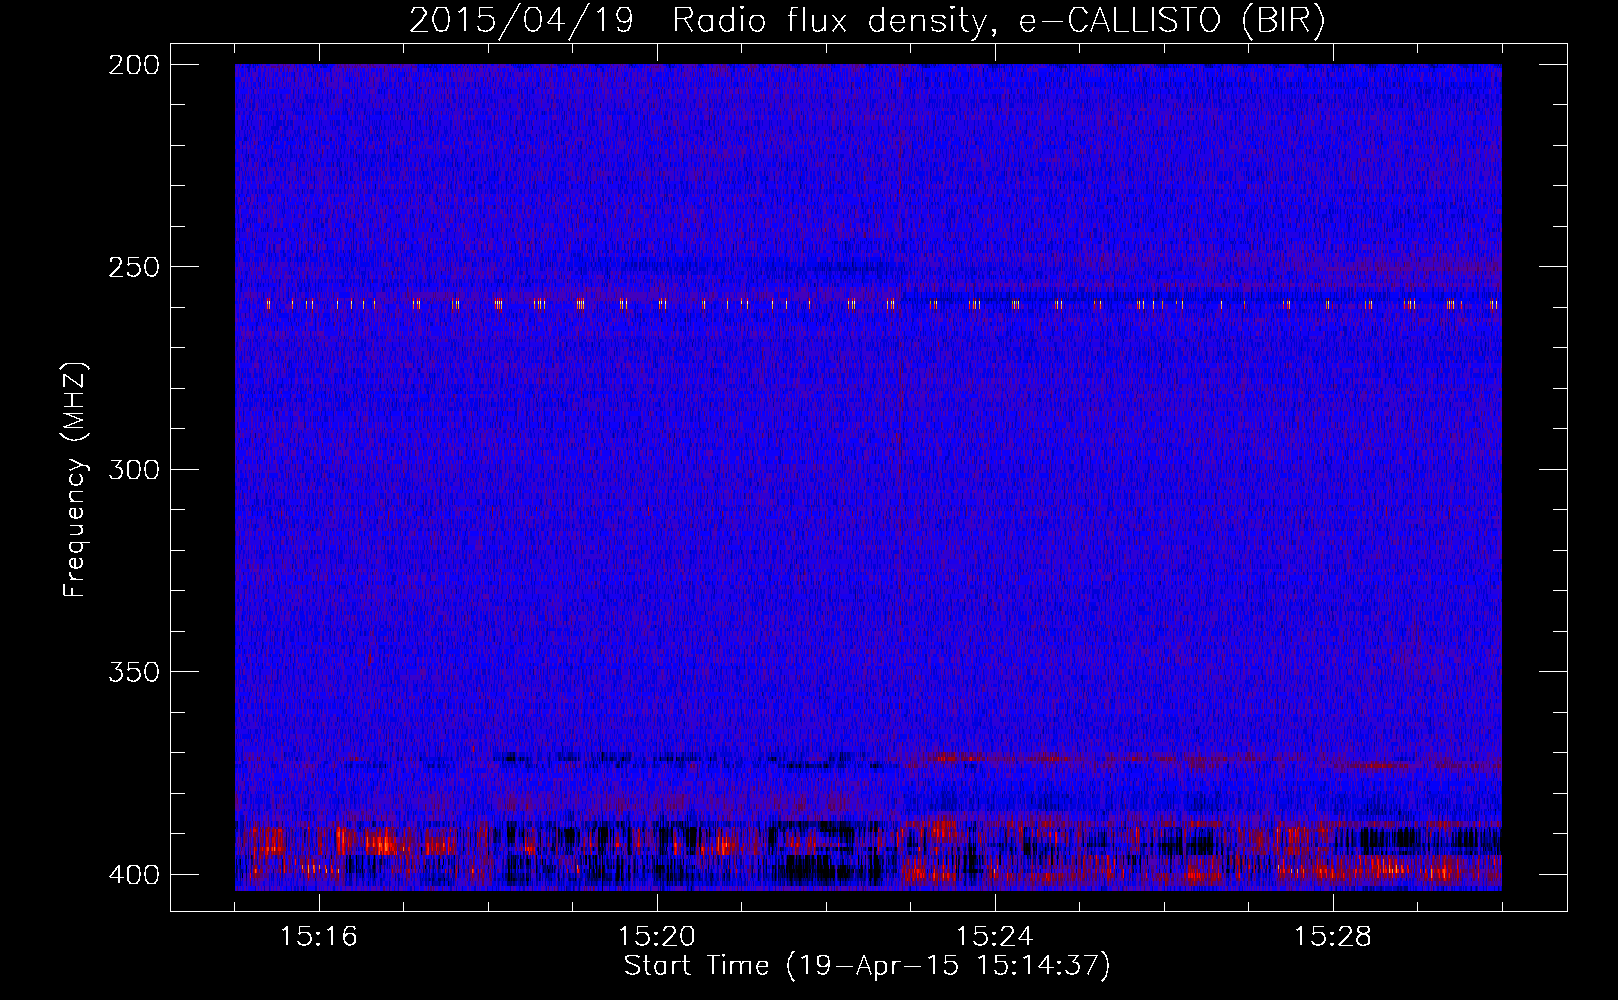Click the 15:20 time tick label
This screenshot has height=1000, width=1618.
657,937
